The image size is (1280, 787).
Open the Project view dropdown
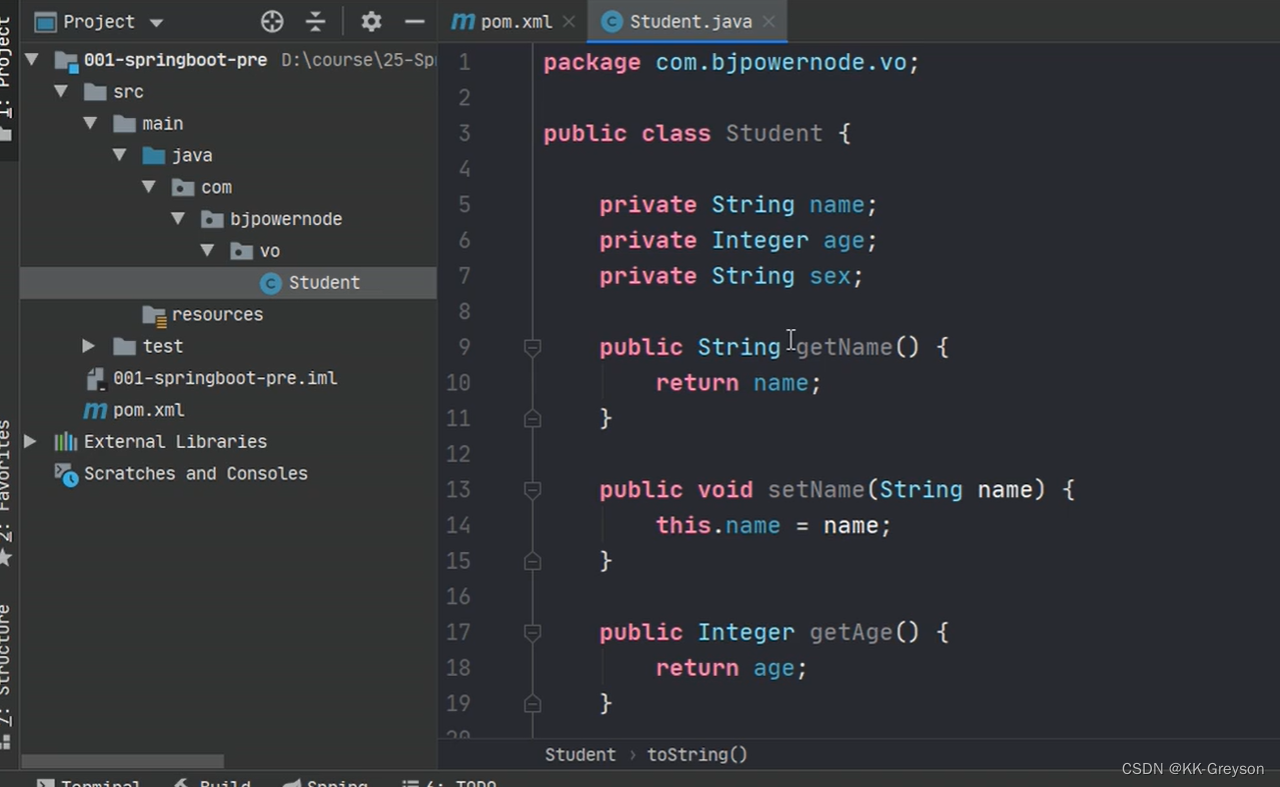[x=156, y=22]
